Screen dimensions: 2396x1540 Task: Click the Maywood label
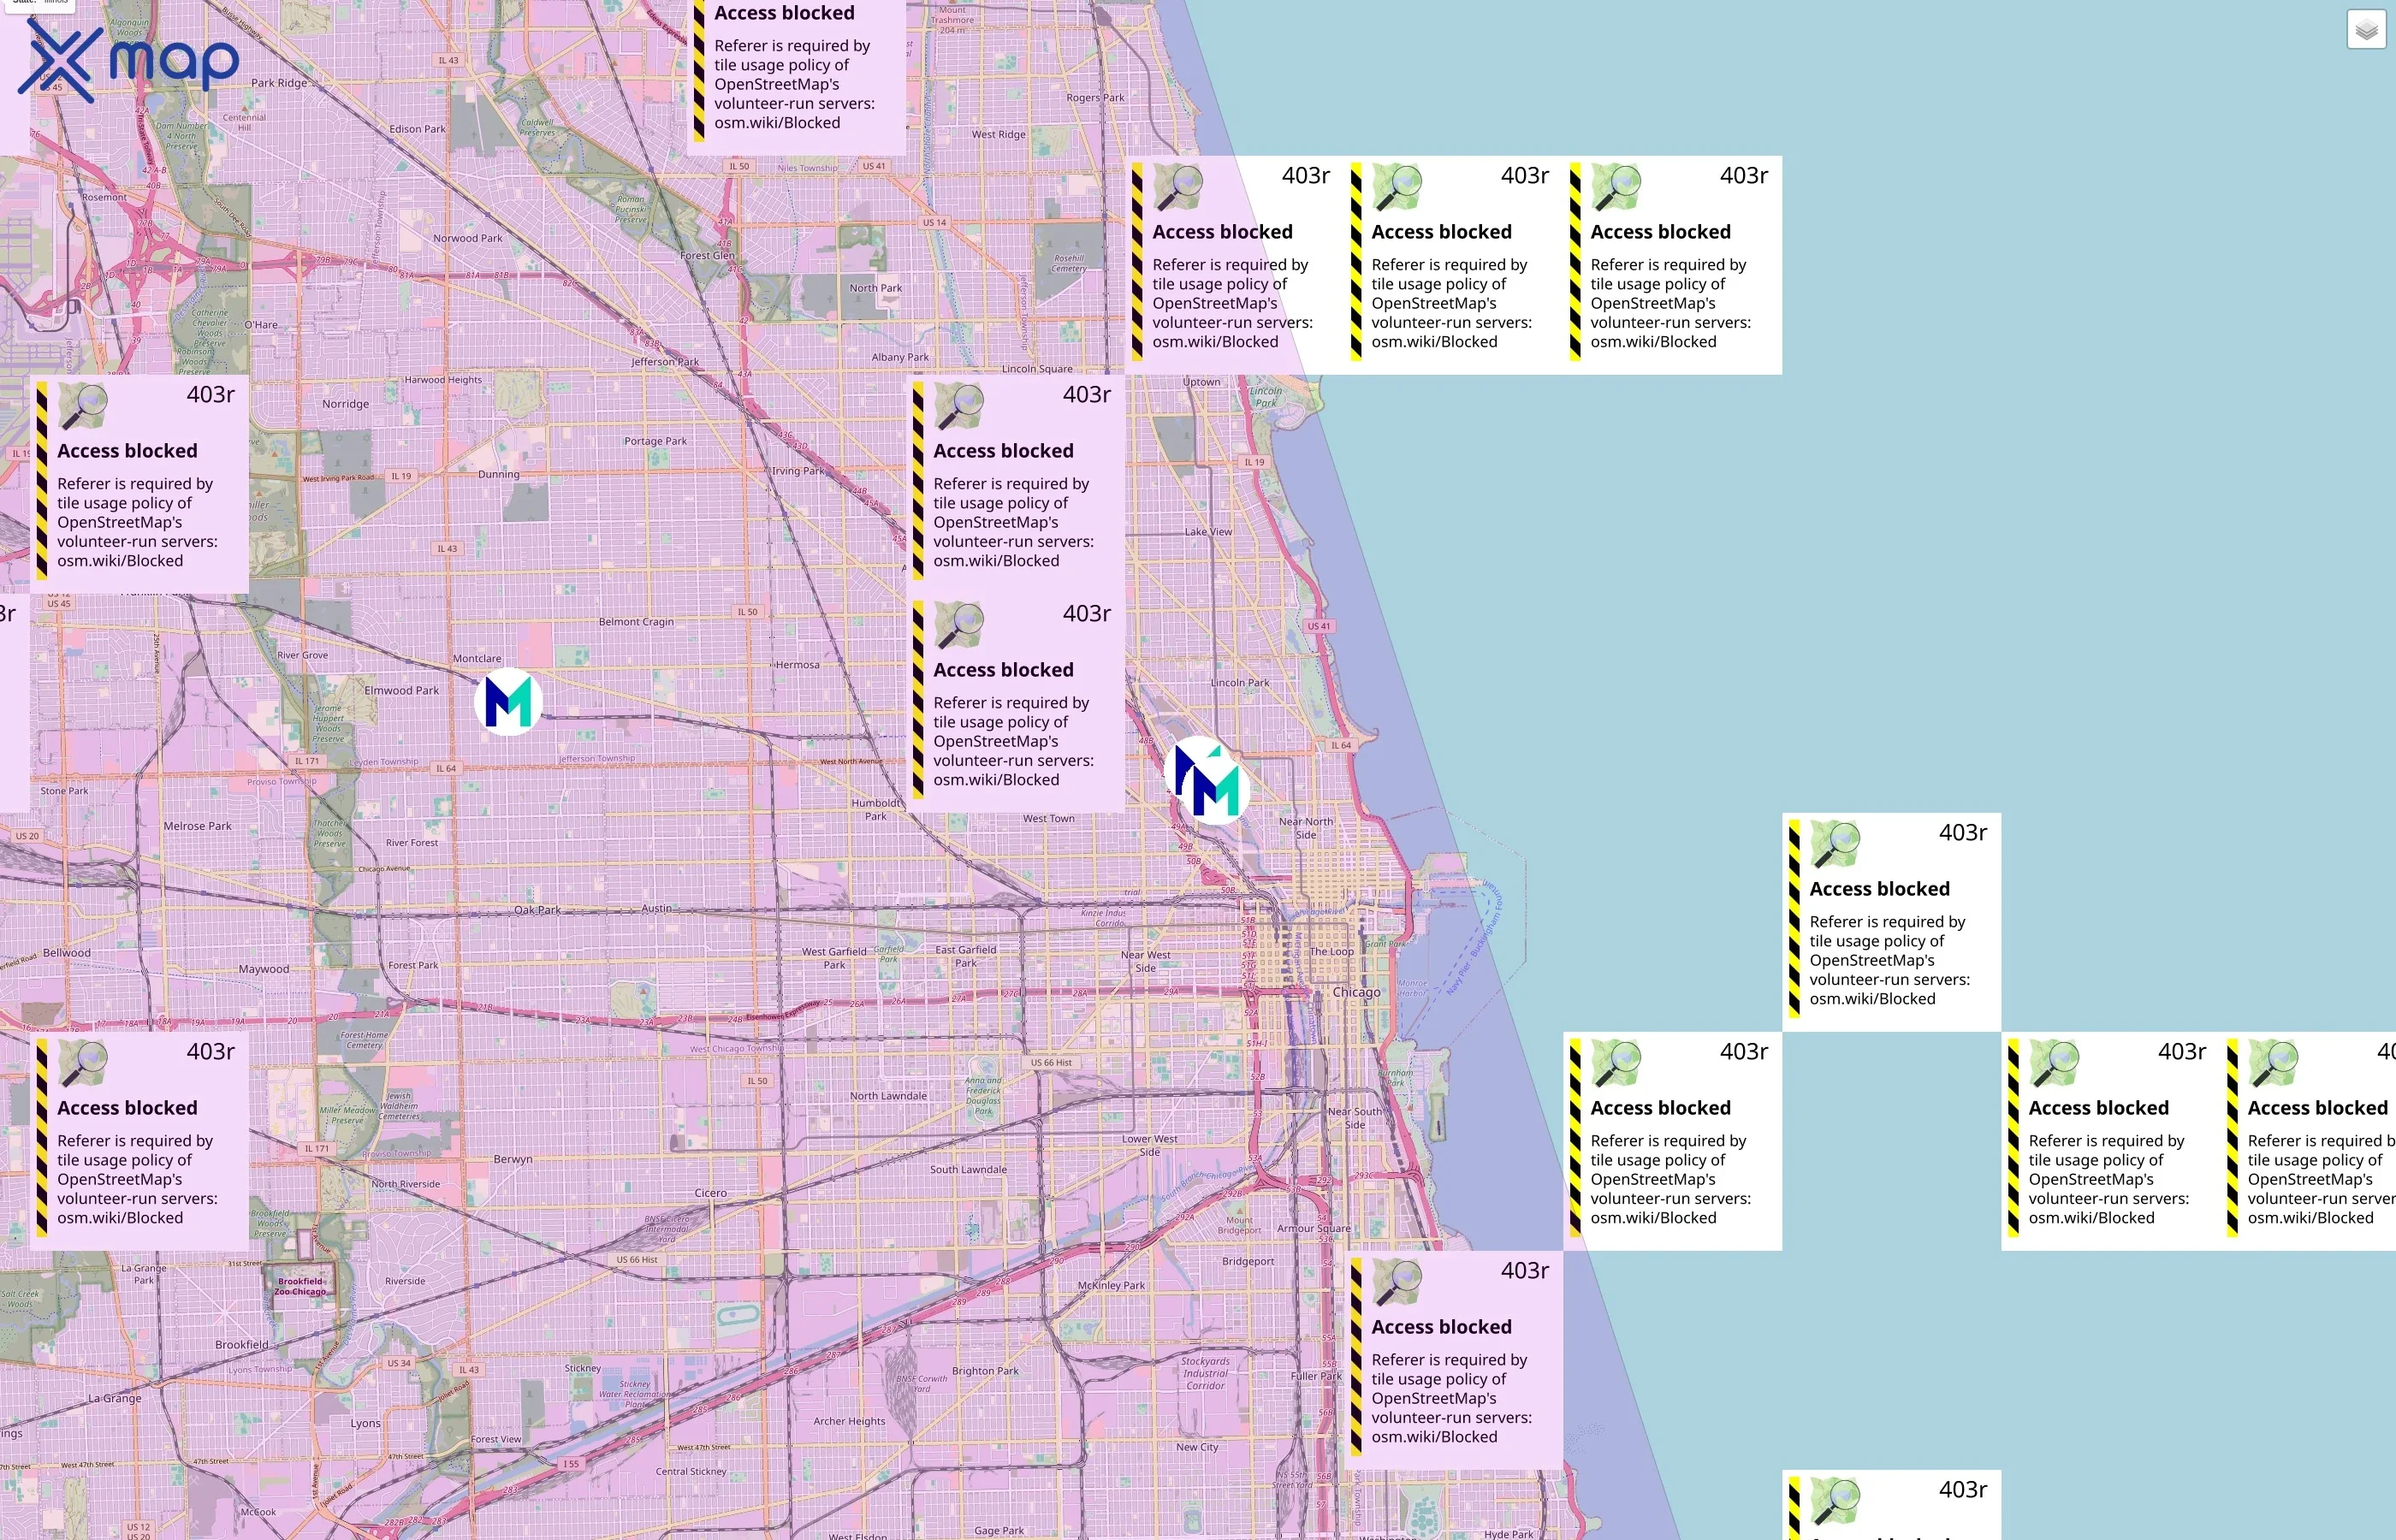tap(264, 969)
